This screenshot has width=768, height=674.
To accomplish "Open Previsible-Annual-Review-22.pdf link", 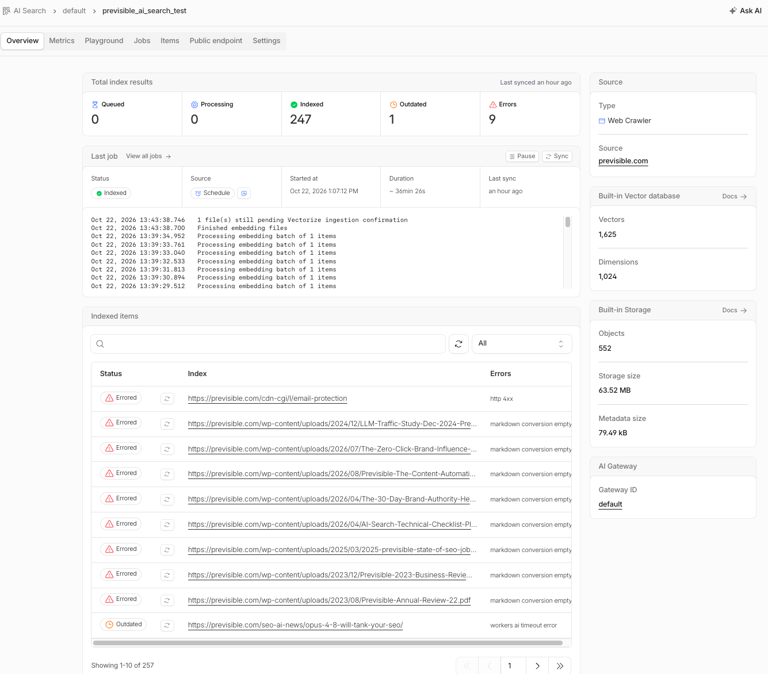I will pos(329,600).
